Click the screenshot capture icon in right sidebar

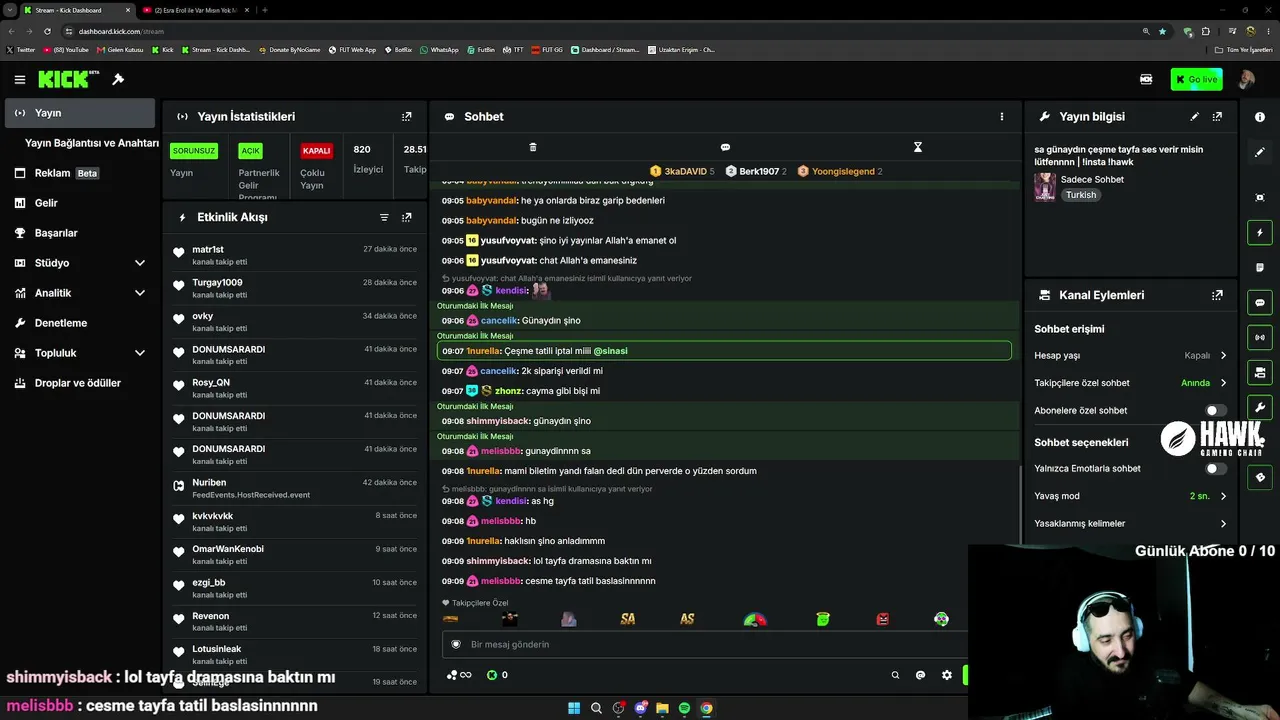pyautogui.click(x=1260, y=198)
